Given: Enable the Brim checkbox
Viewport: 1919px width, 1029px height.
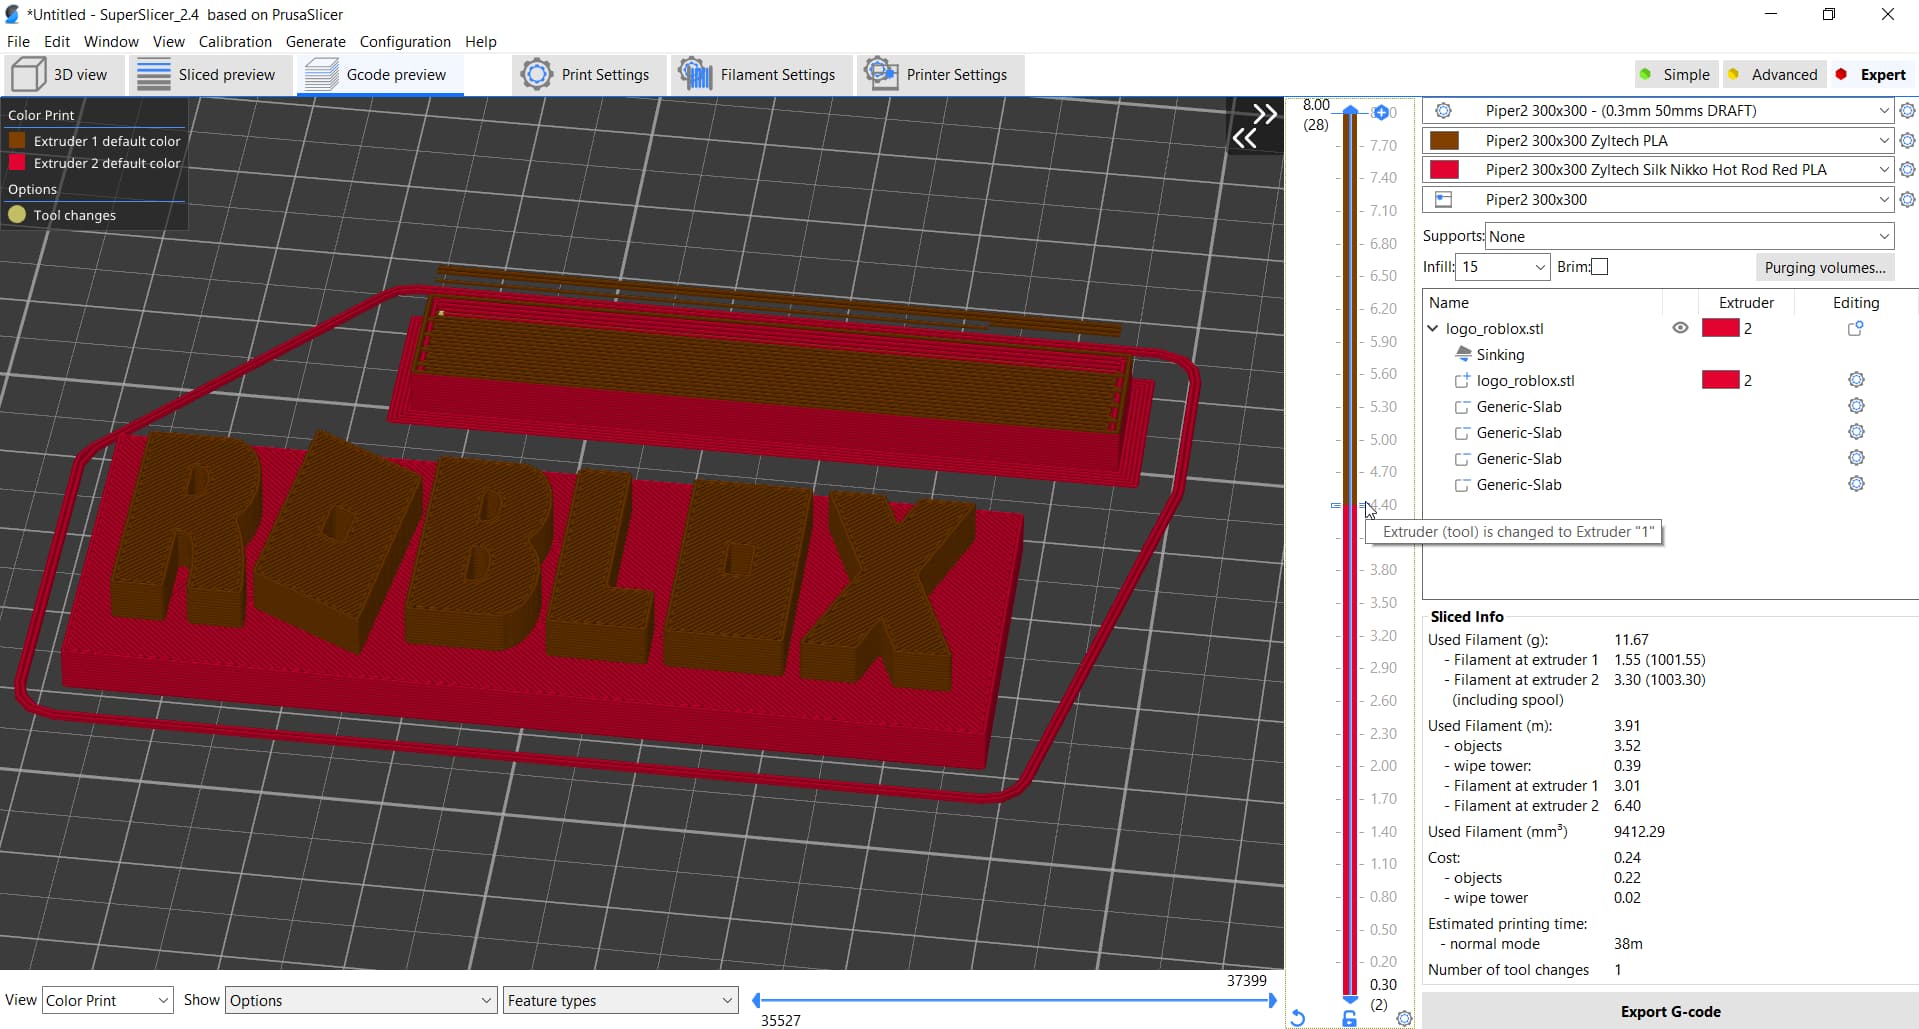Looking at the screenshot, I should pyautogui.click(x=1600, y=267).
